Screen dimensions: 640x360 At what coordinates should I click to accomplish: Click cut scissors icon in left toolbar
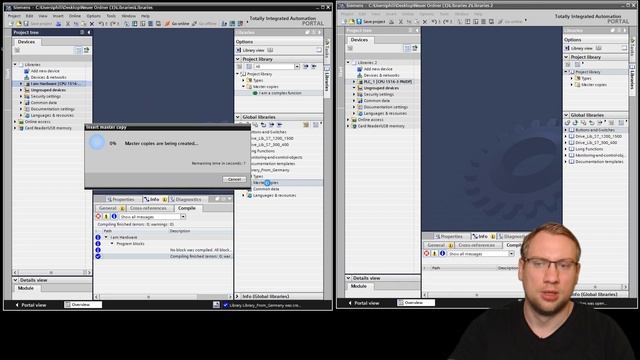pos(68,24)
